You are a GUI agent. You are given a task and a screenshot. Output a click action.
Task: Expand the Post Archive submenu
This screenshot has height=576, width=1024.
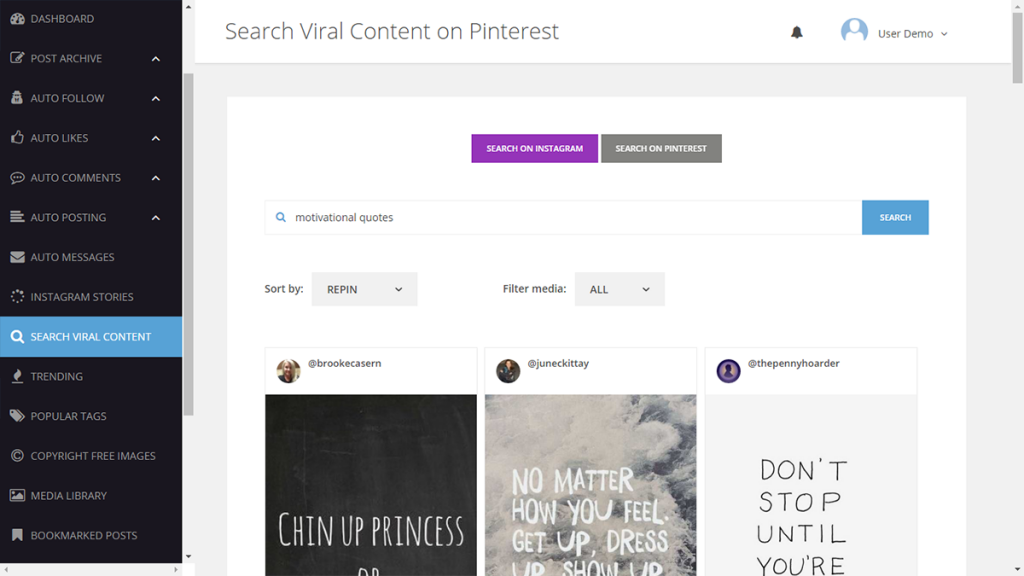[x=156, y=59]
